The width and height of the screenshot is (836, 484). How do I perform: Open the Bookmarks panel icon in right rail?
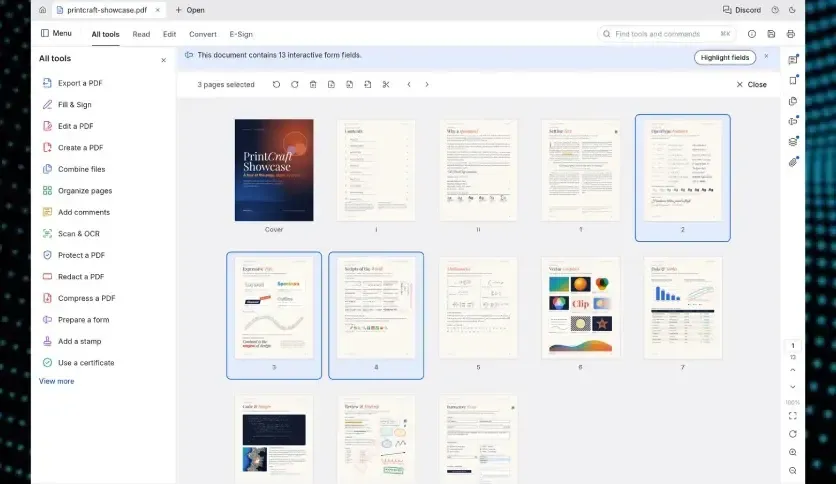click(x=793, y=80)
